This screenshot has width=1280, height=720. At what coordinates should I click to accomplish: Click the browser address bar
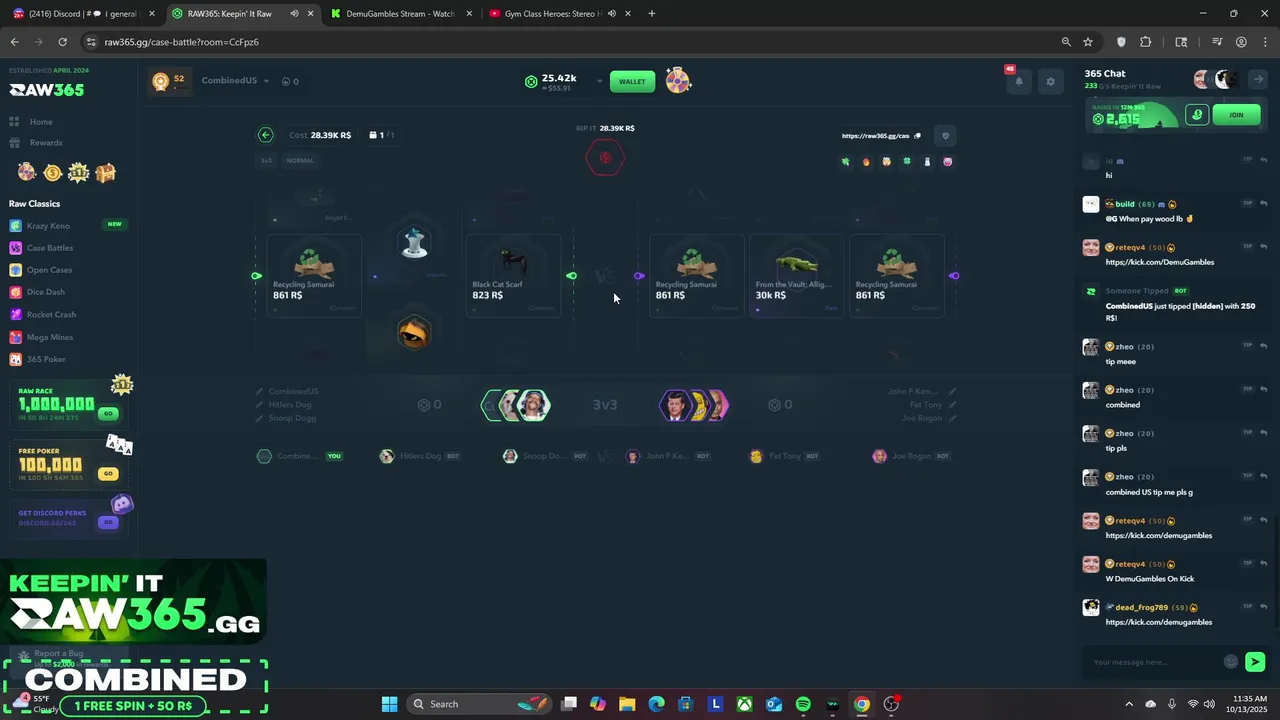pyautogui.click(x=570, y=42)
